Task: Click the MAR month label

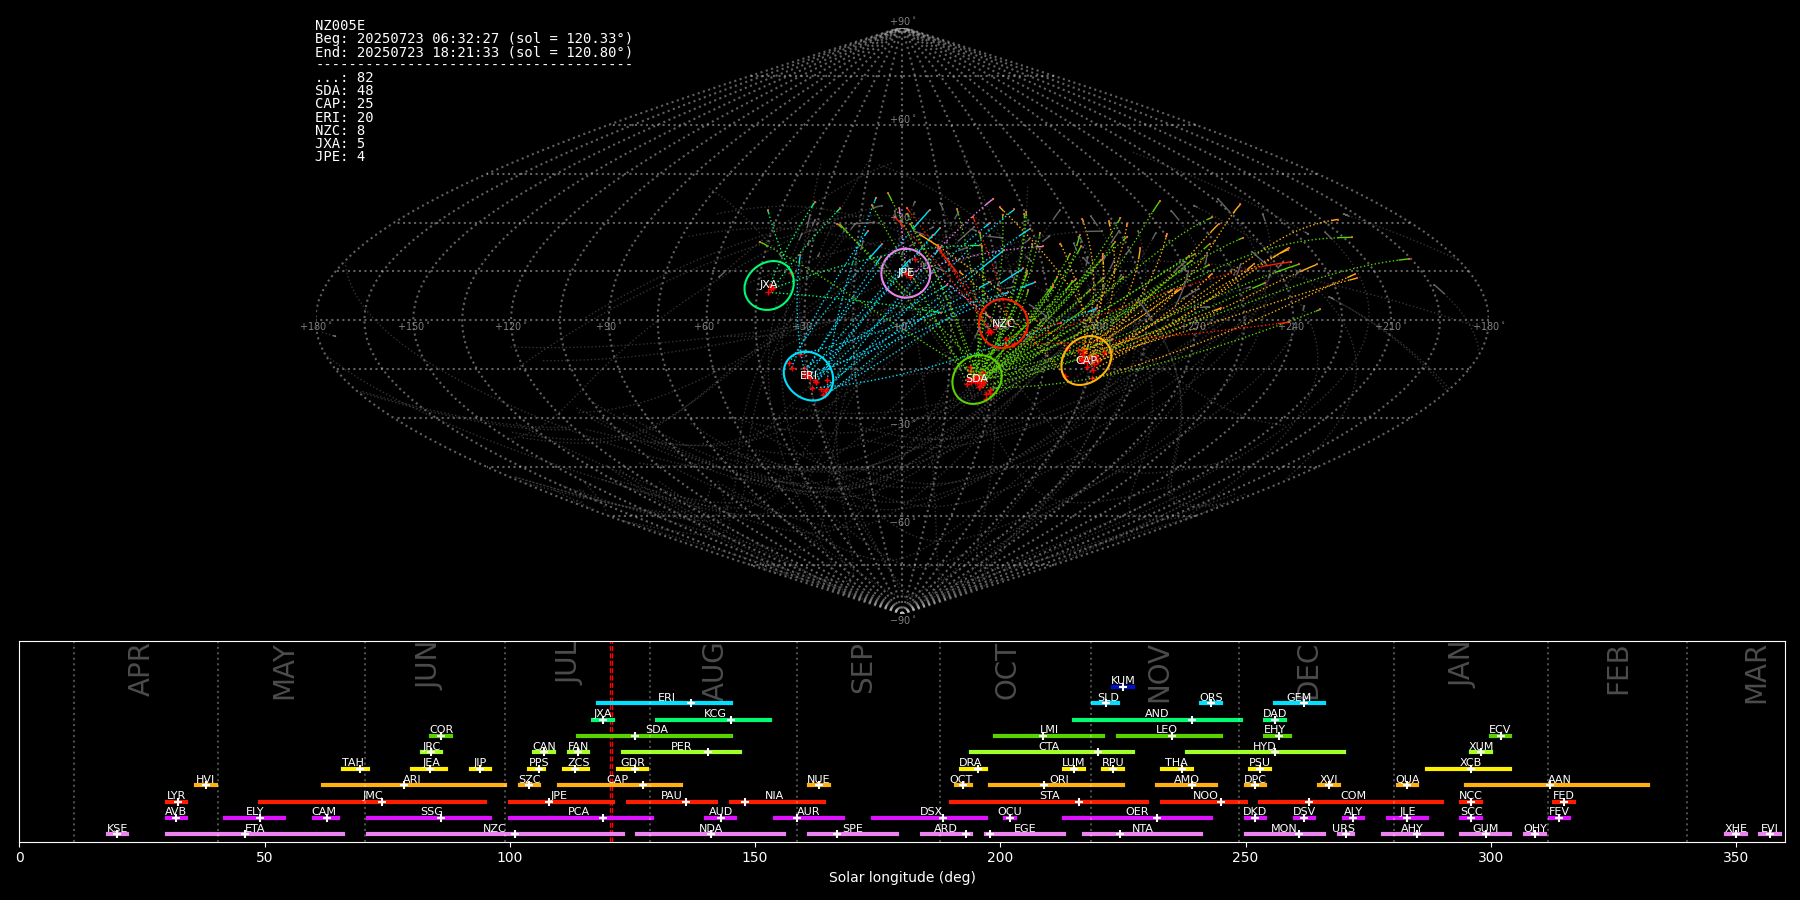Action: [x=1756, y=675]
